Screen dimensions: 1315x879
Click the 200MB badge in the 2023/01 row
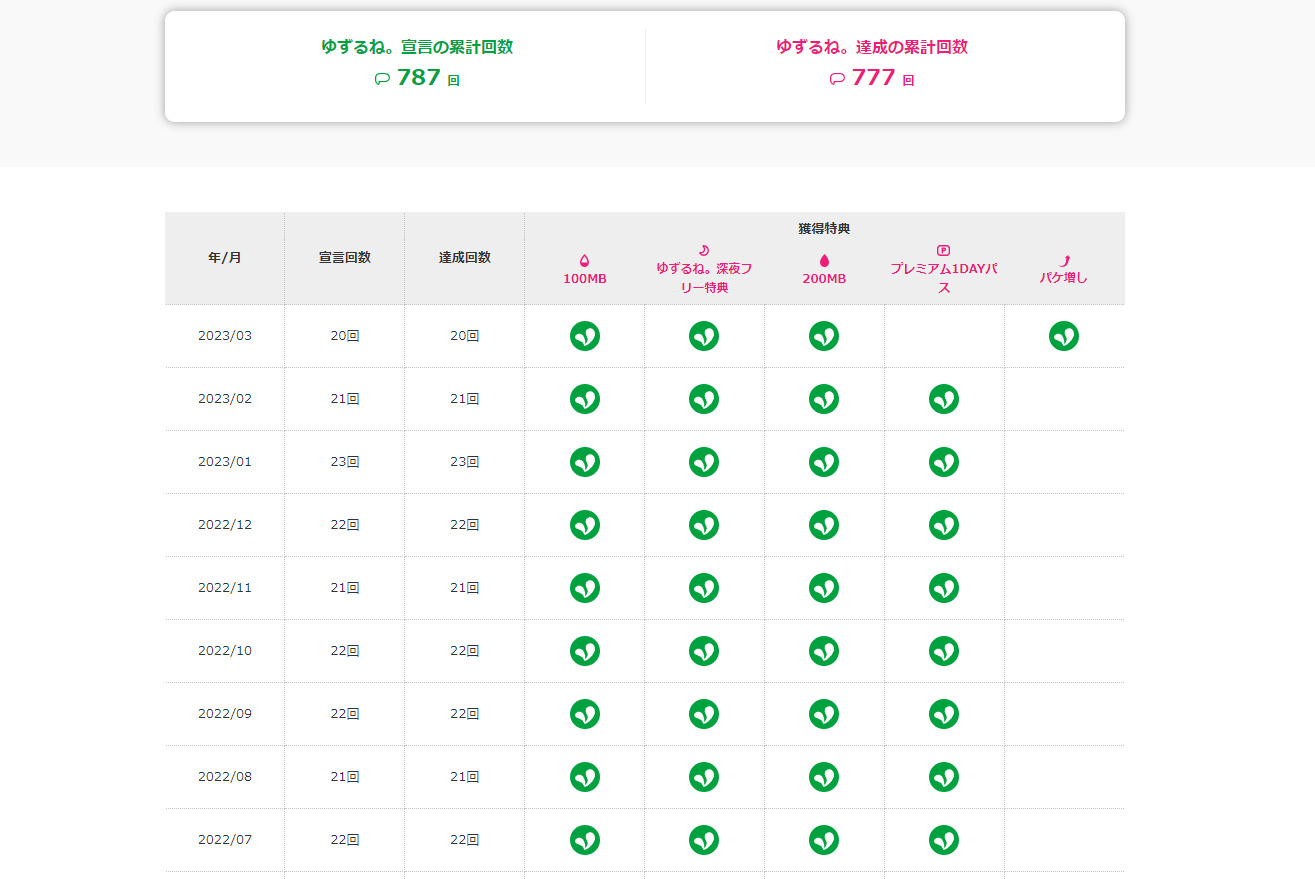point(824,462)
